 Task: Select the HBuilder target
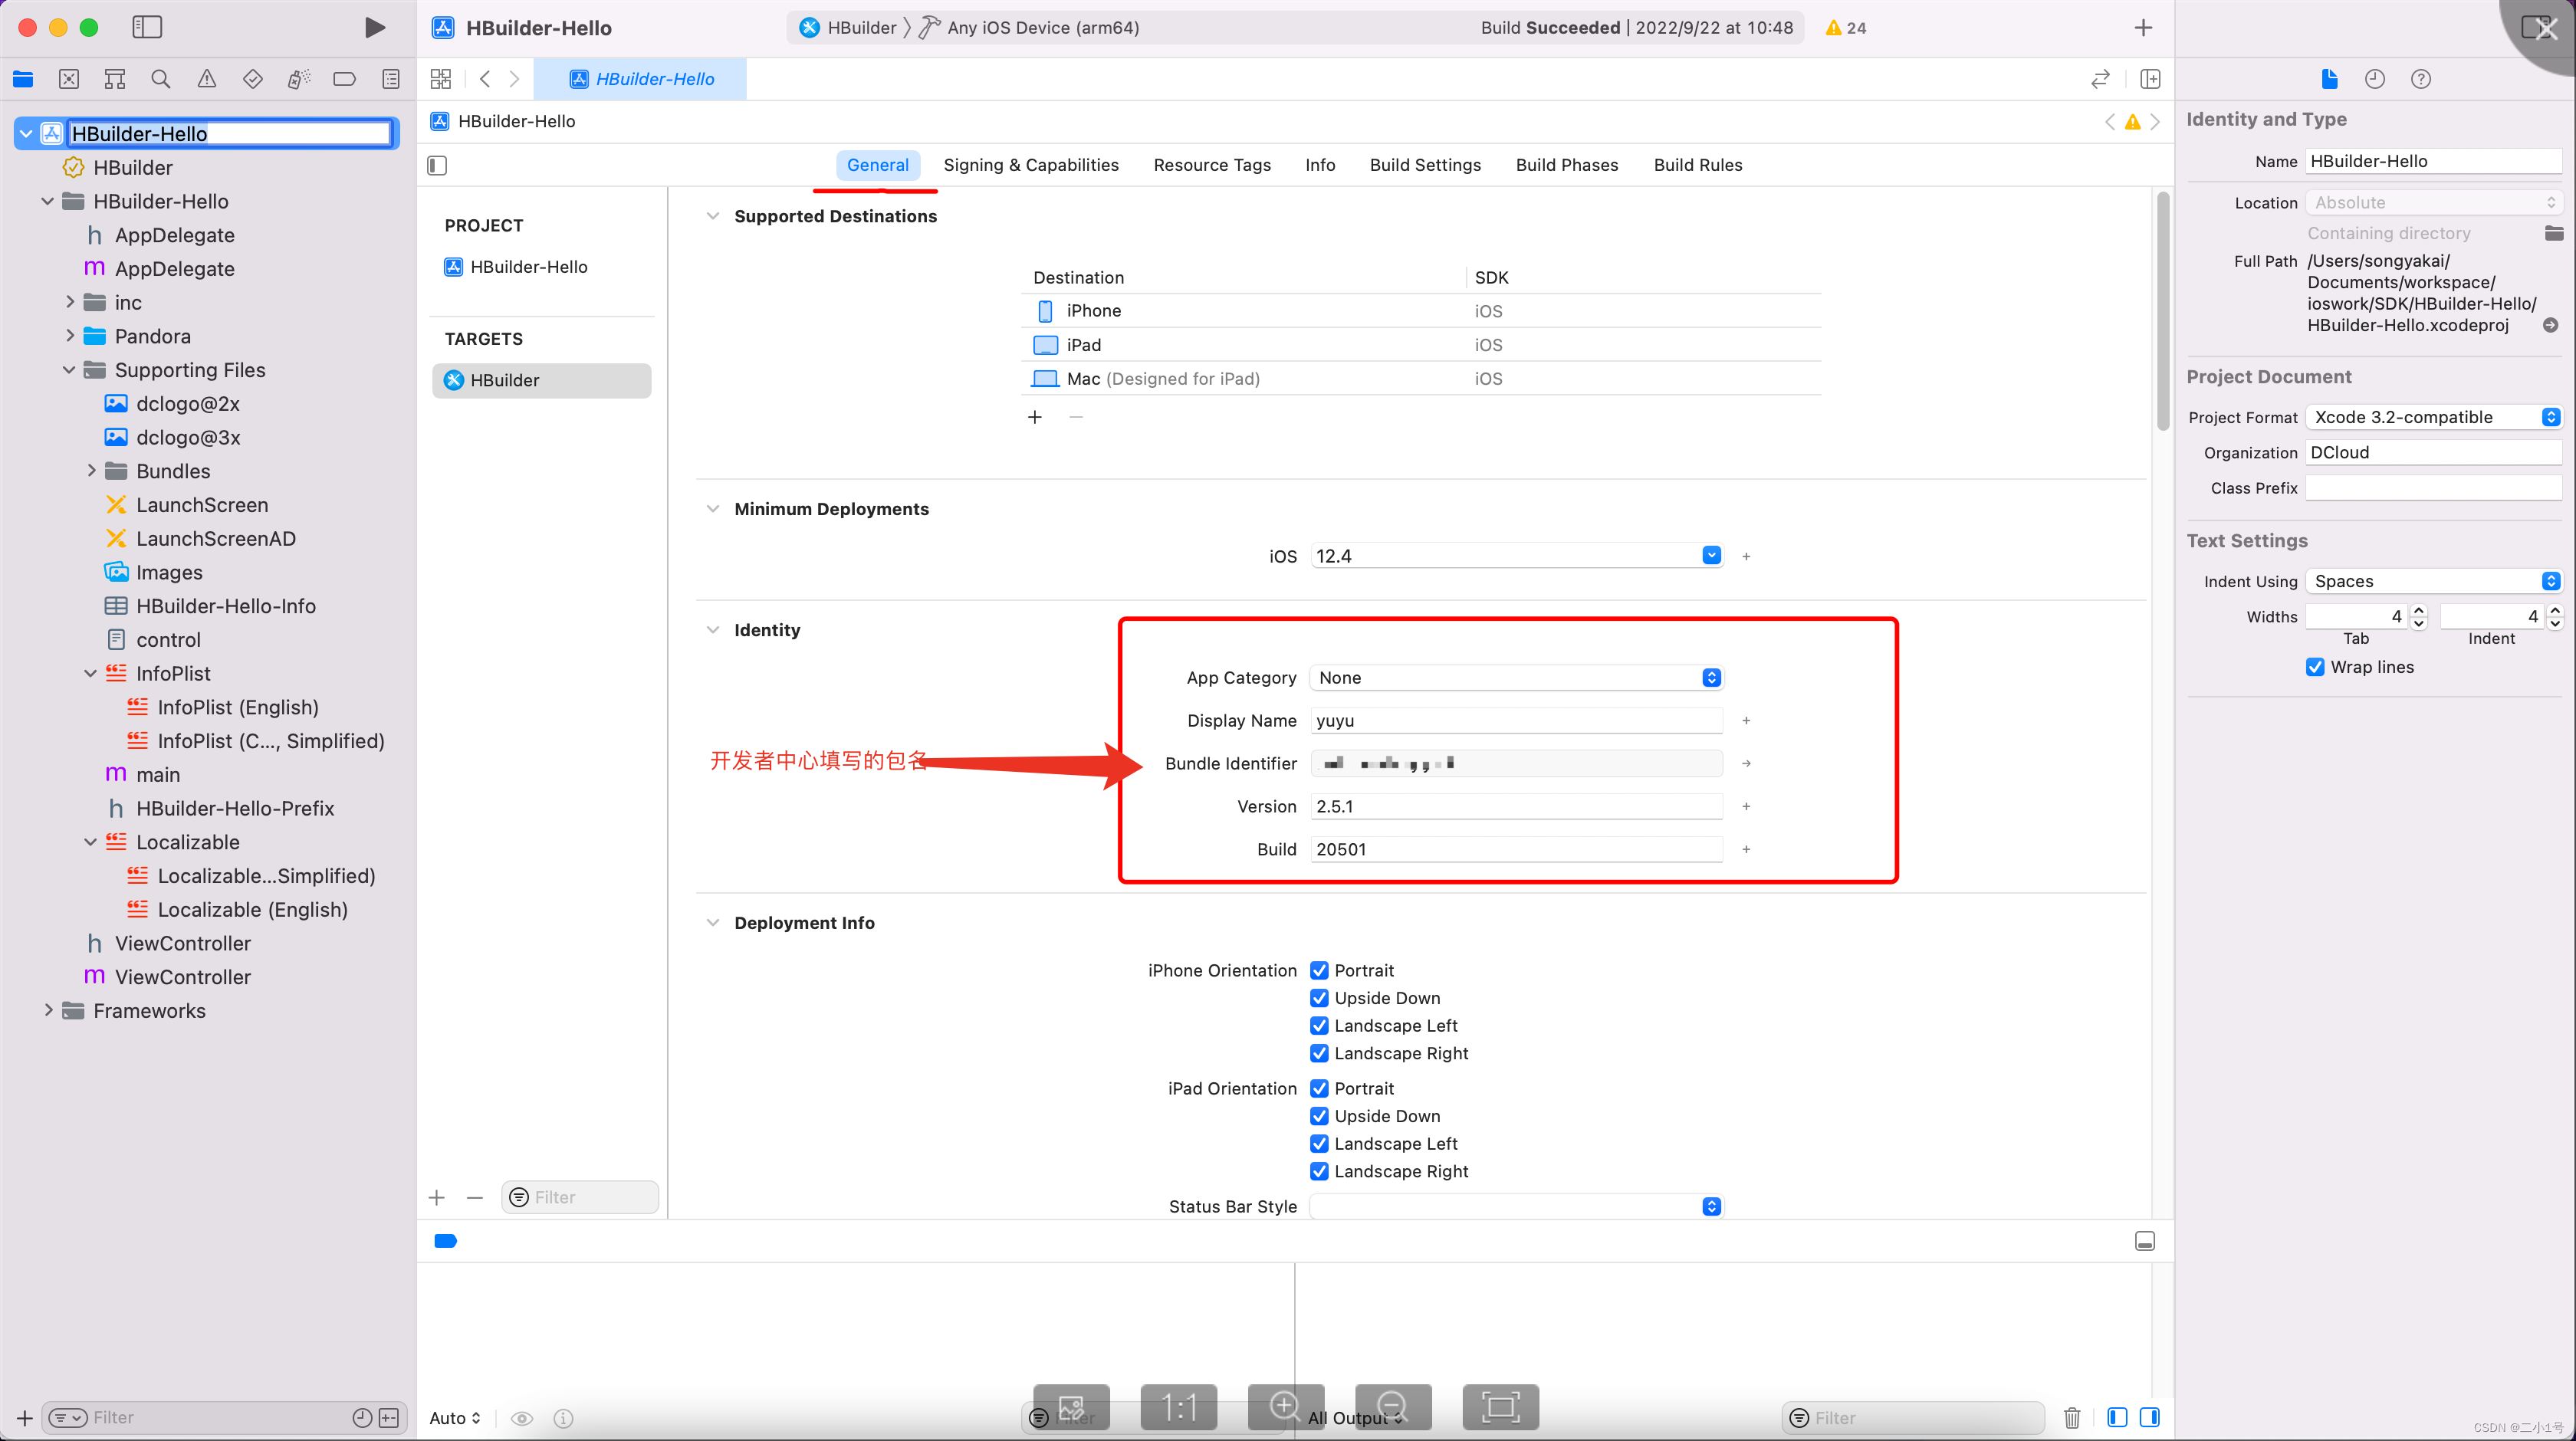(x=541, y=380)
